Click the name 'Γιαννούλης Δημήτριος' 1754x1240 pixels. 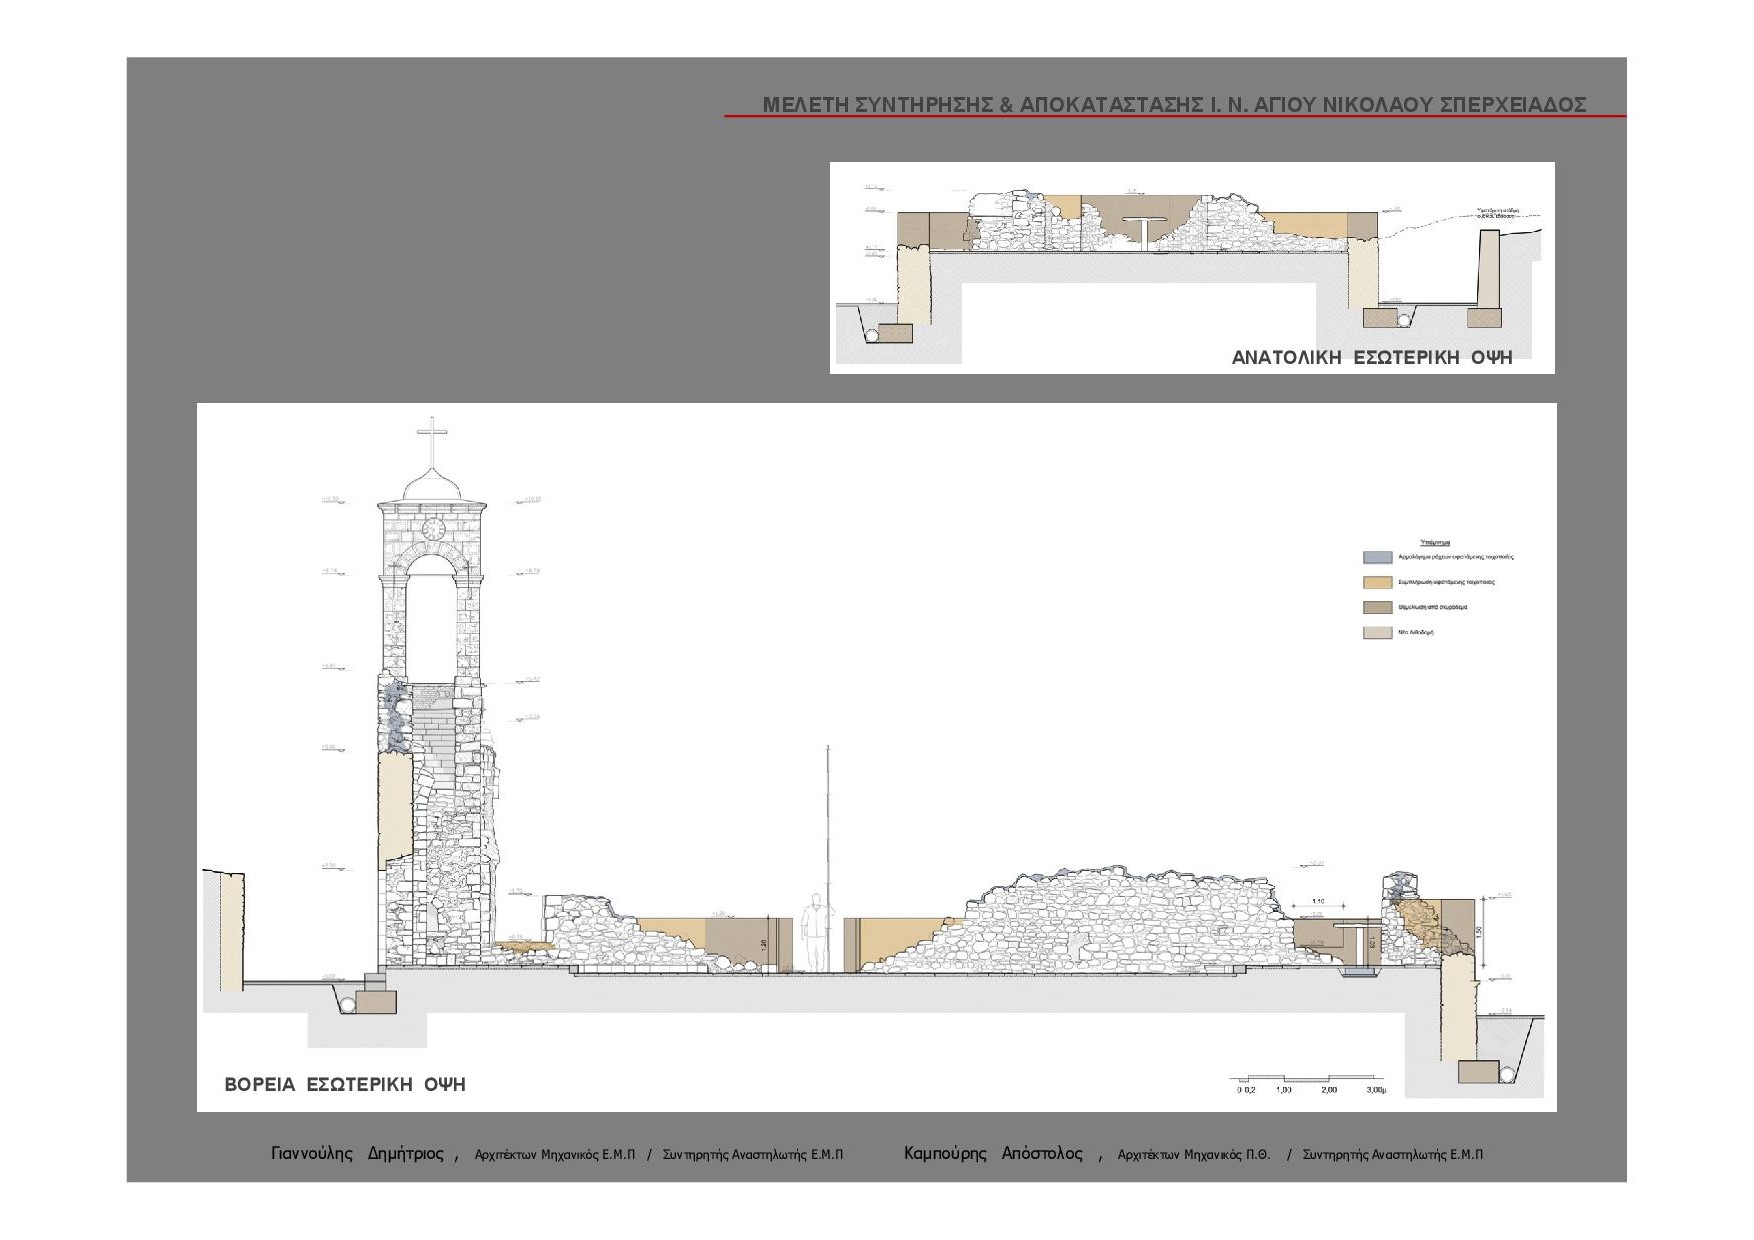point(357,1153)
